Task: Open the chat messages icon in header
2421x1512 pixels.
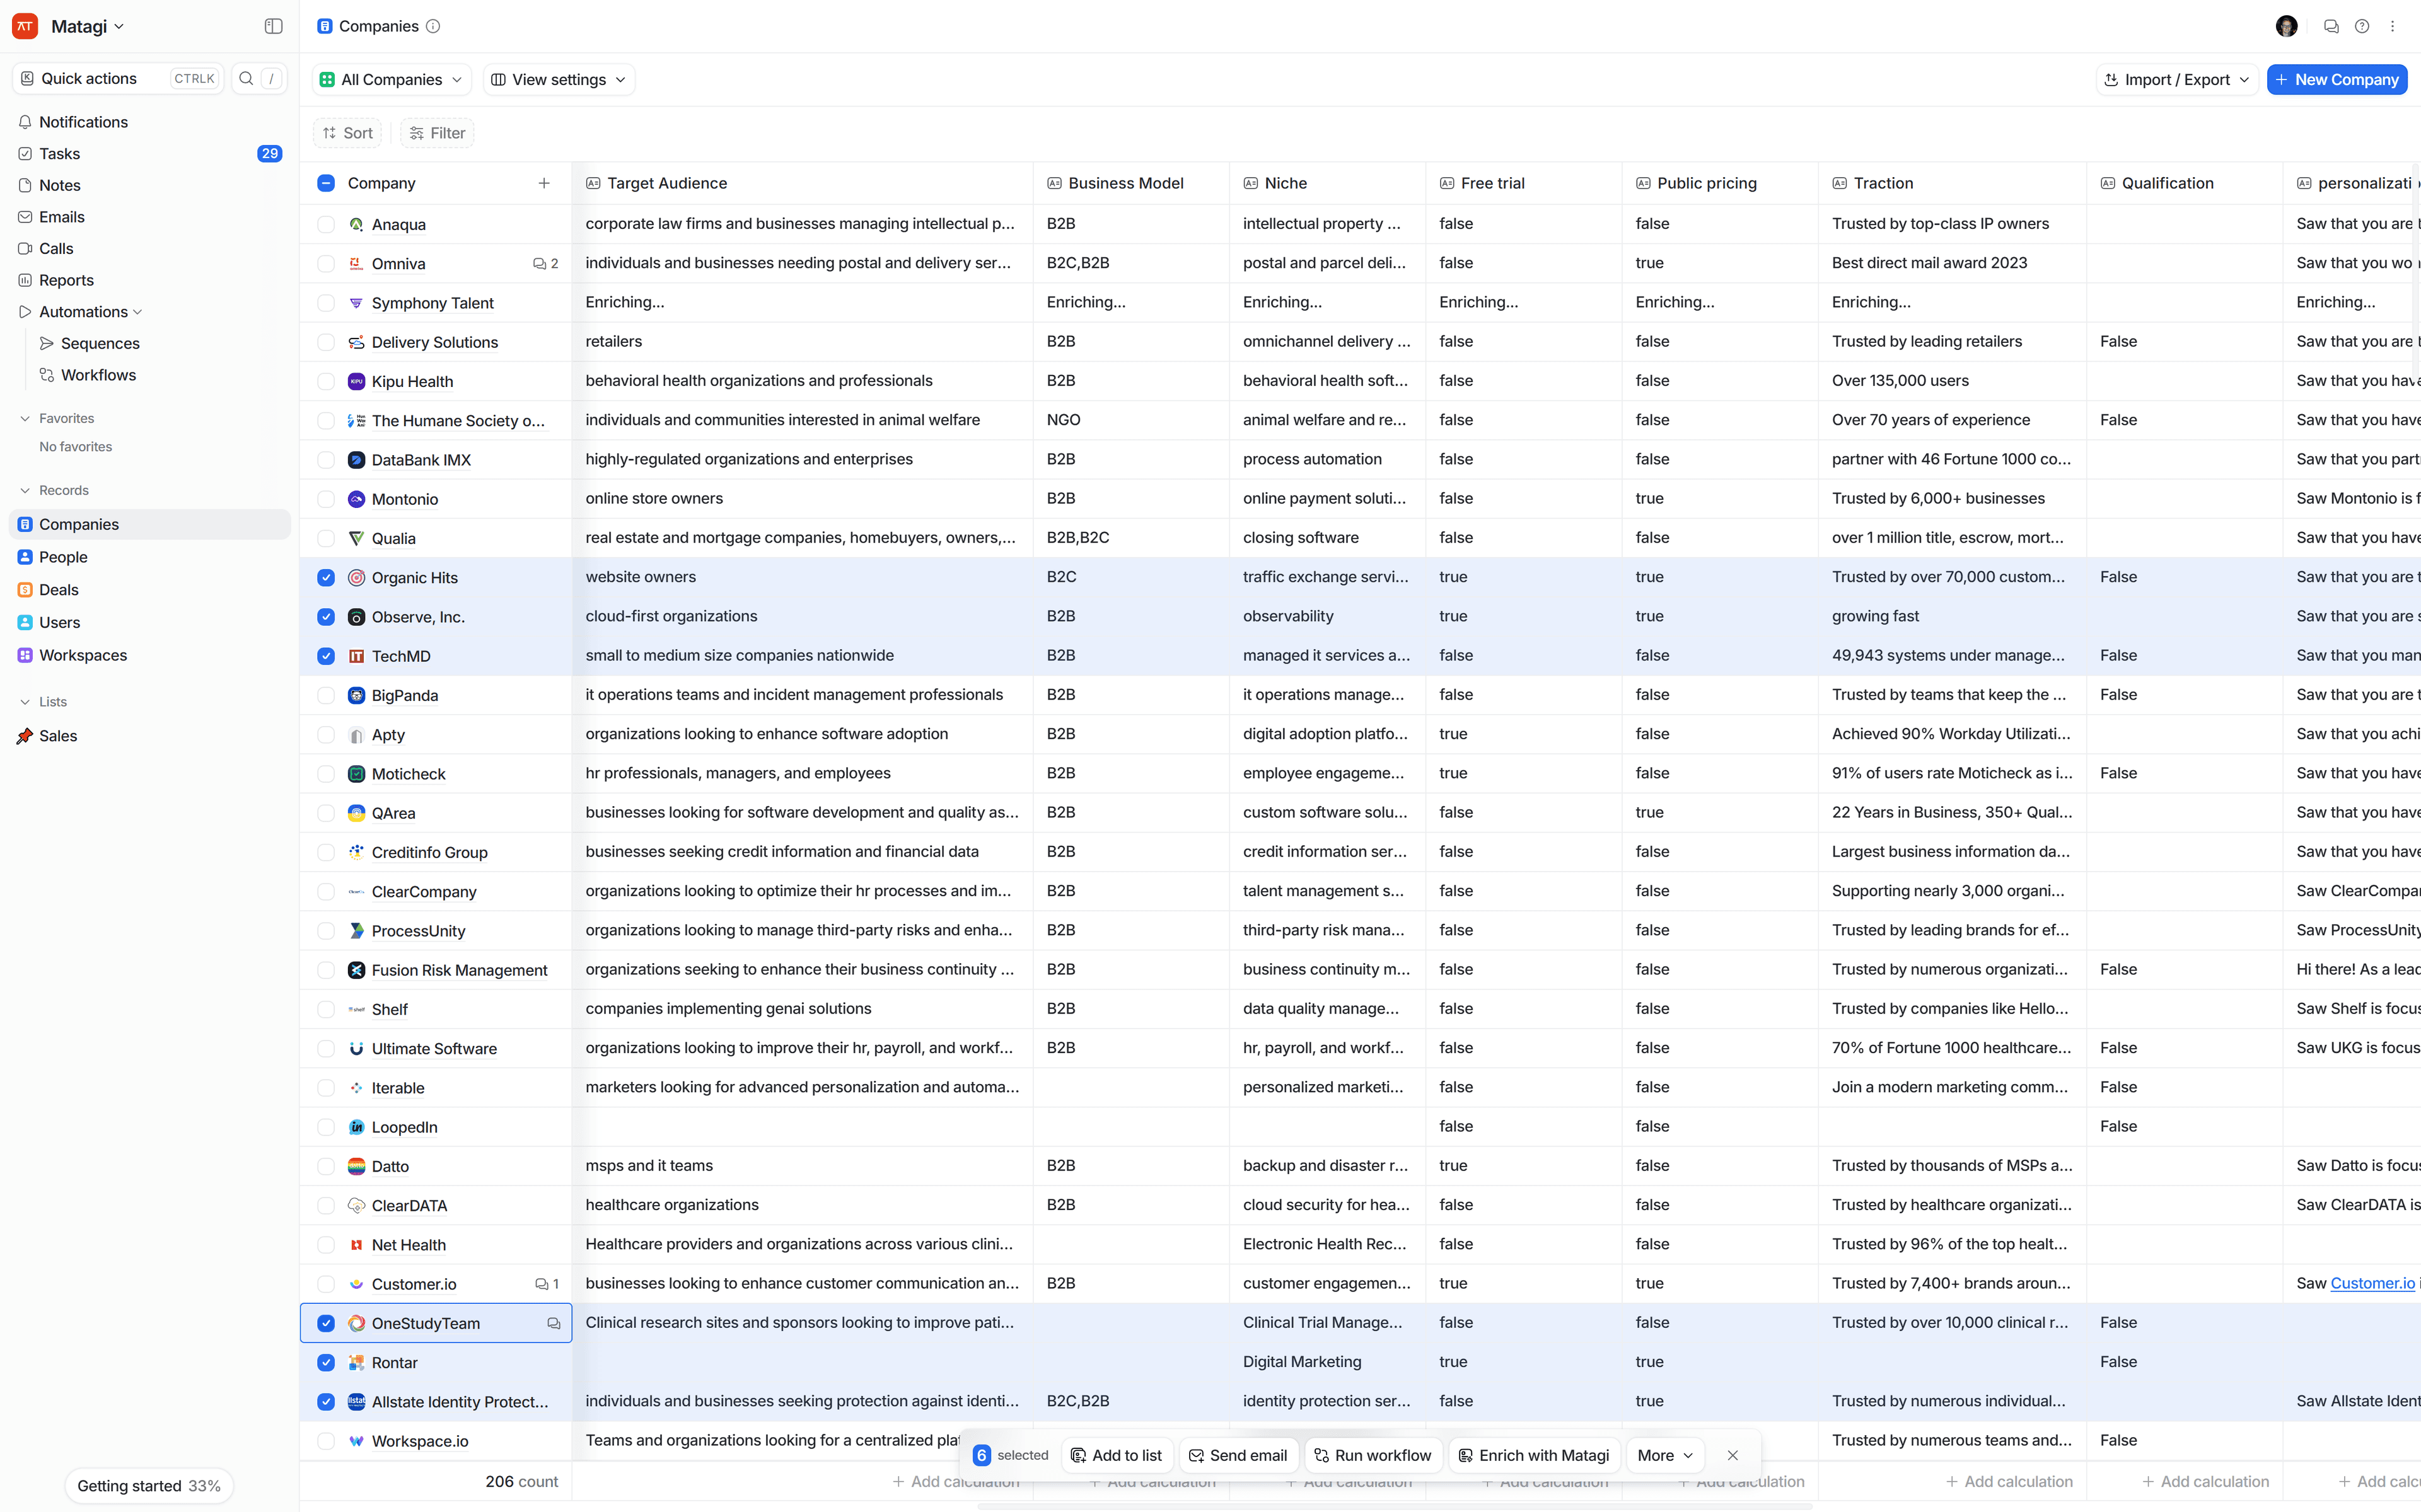Action: point(2331,26)
